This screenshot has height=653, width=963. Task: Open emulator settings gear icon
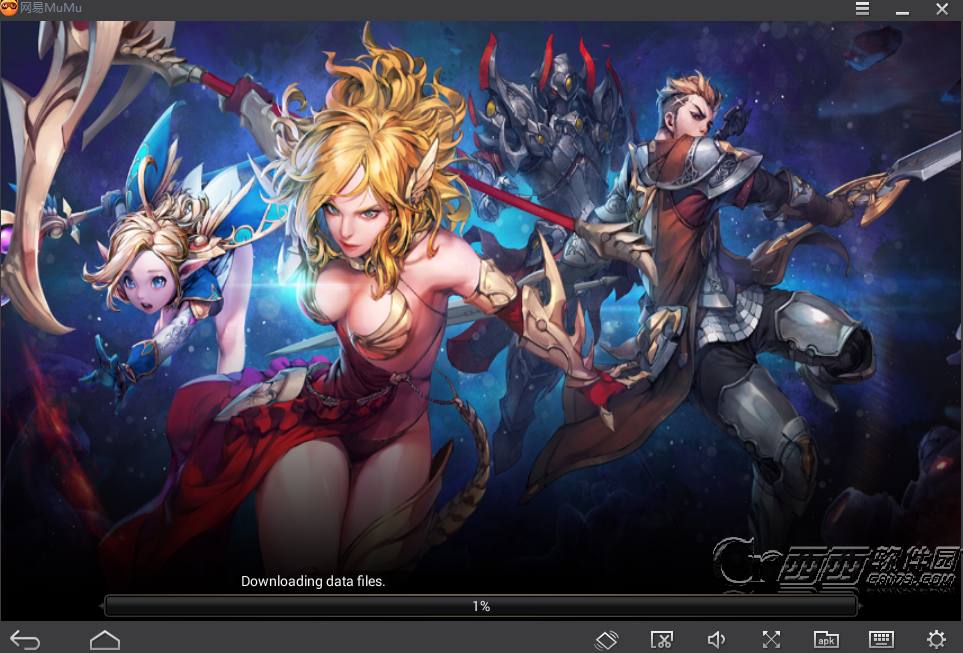tap(936, 639)
